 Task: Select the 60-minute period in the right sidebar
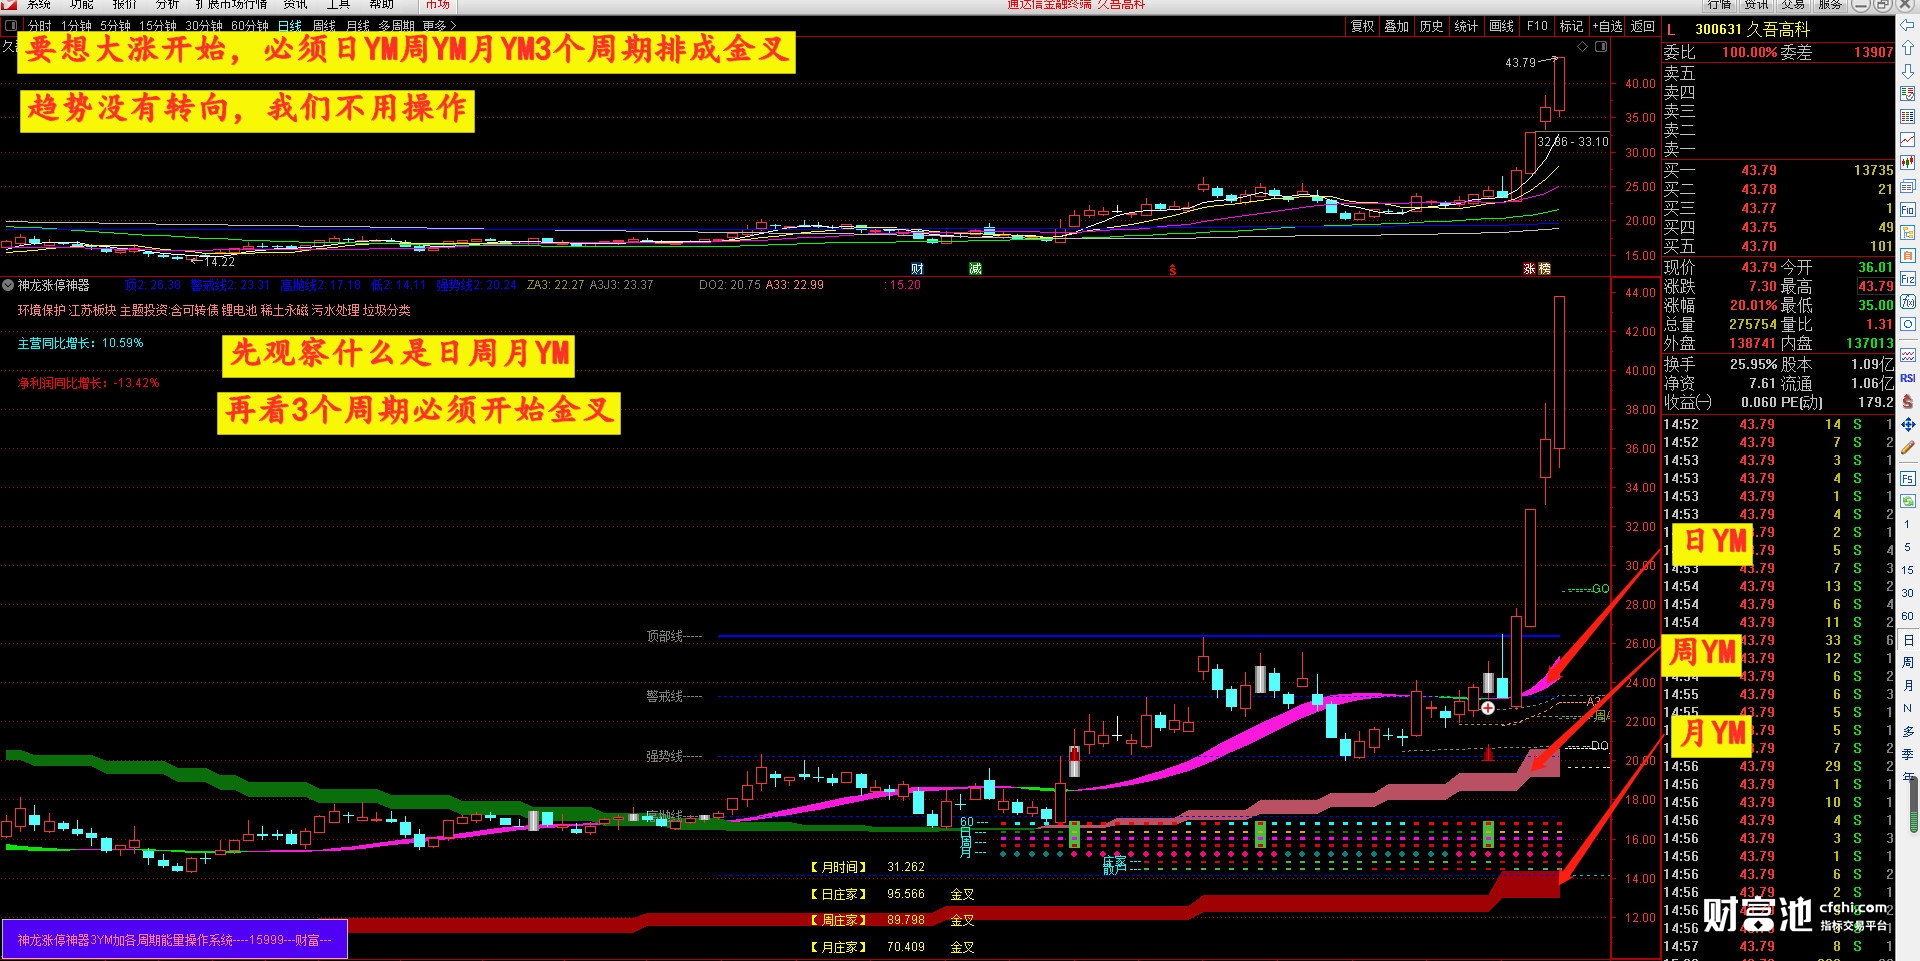(x=1908, y=616)
